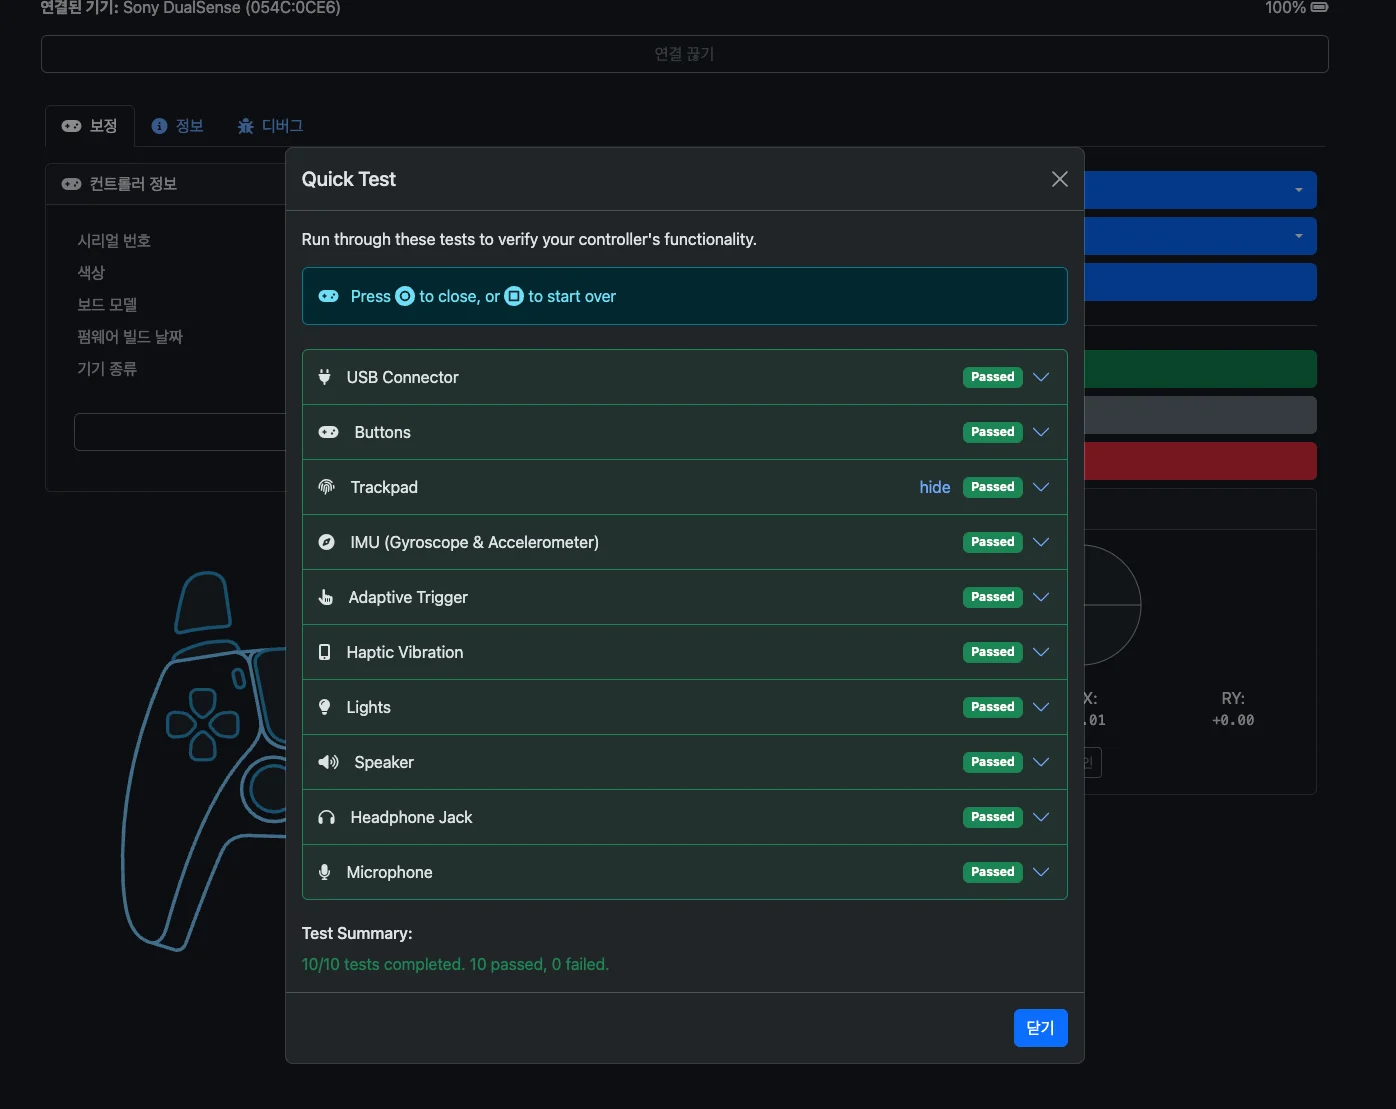Click the Lights bulb icon
1396x1109 pixels.
pos(324,707)
